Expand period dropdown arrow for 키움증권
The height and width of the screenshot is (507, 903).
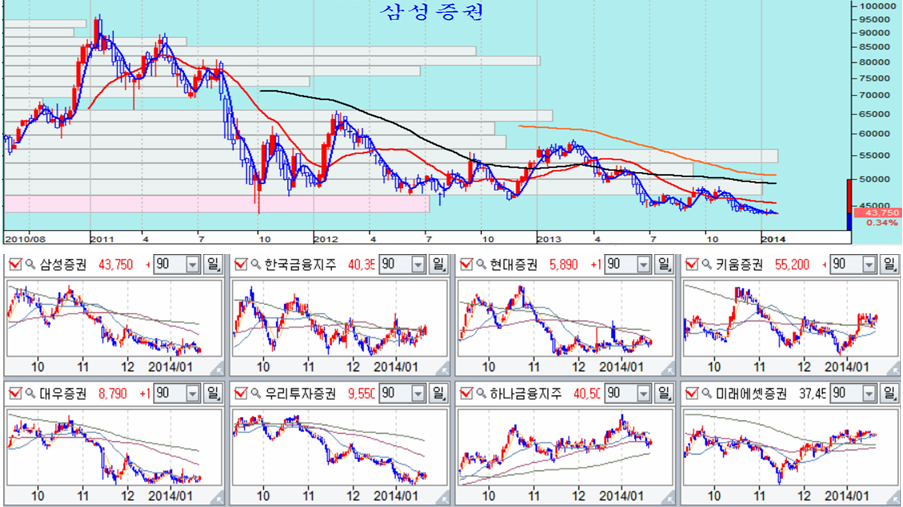(x=870, y=264)
